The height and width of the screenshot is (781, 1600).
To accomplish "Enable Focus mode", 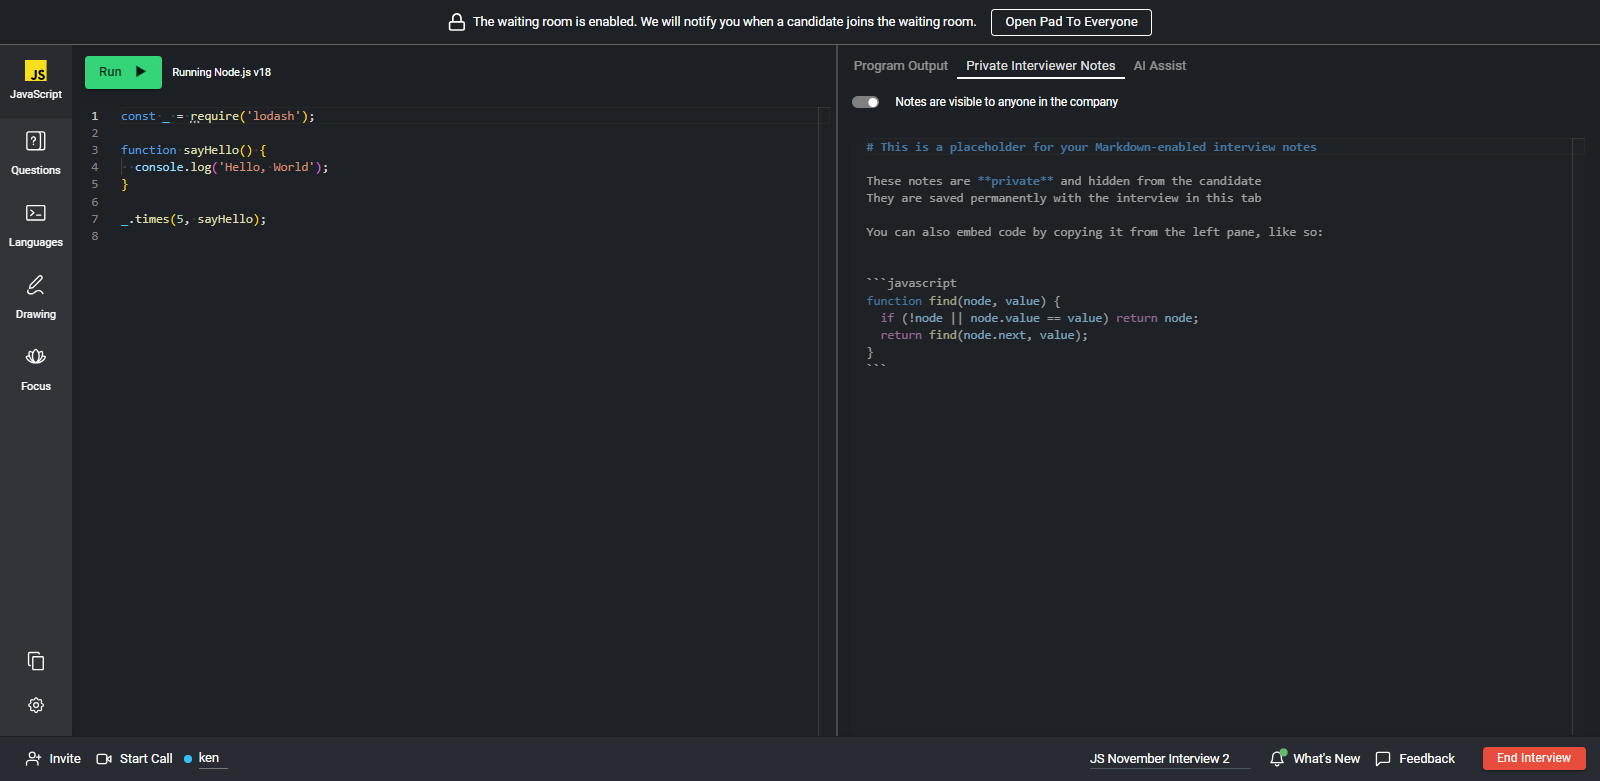I will [36, 358].
